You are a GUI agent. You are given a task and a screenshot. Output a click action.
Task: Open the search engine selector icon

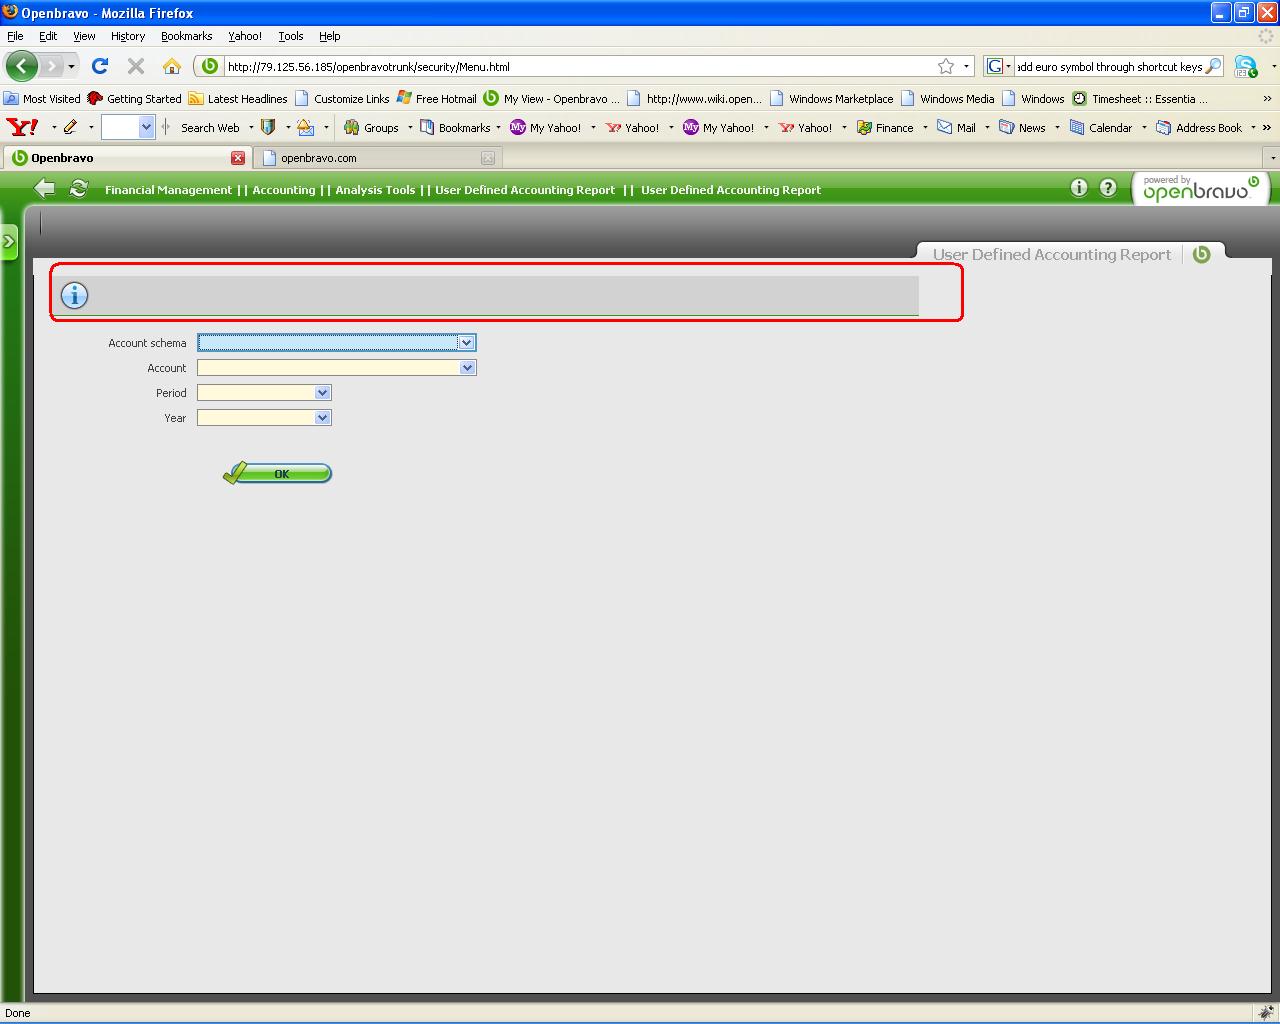[x=999, y=66]
